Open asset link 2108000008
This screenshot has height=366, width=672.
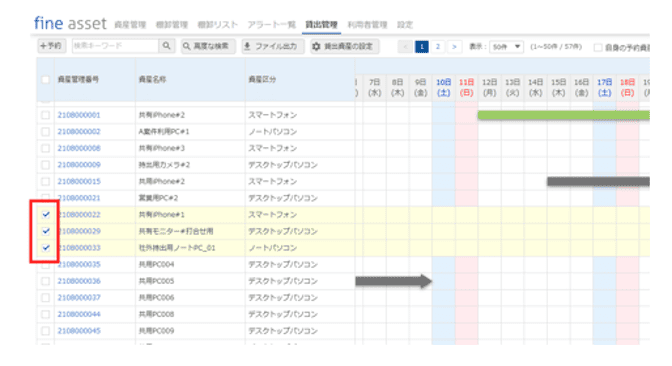click(x=79, y=148)
